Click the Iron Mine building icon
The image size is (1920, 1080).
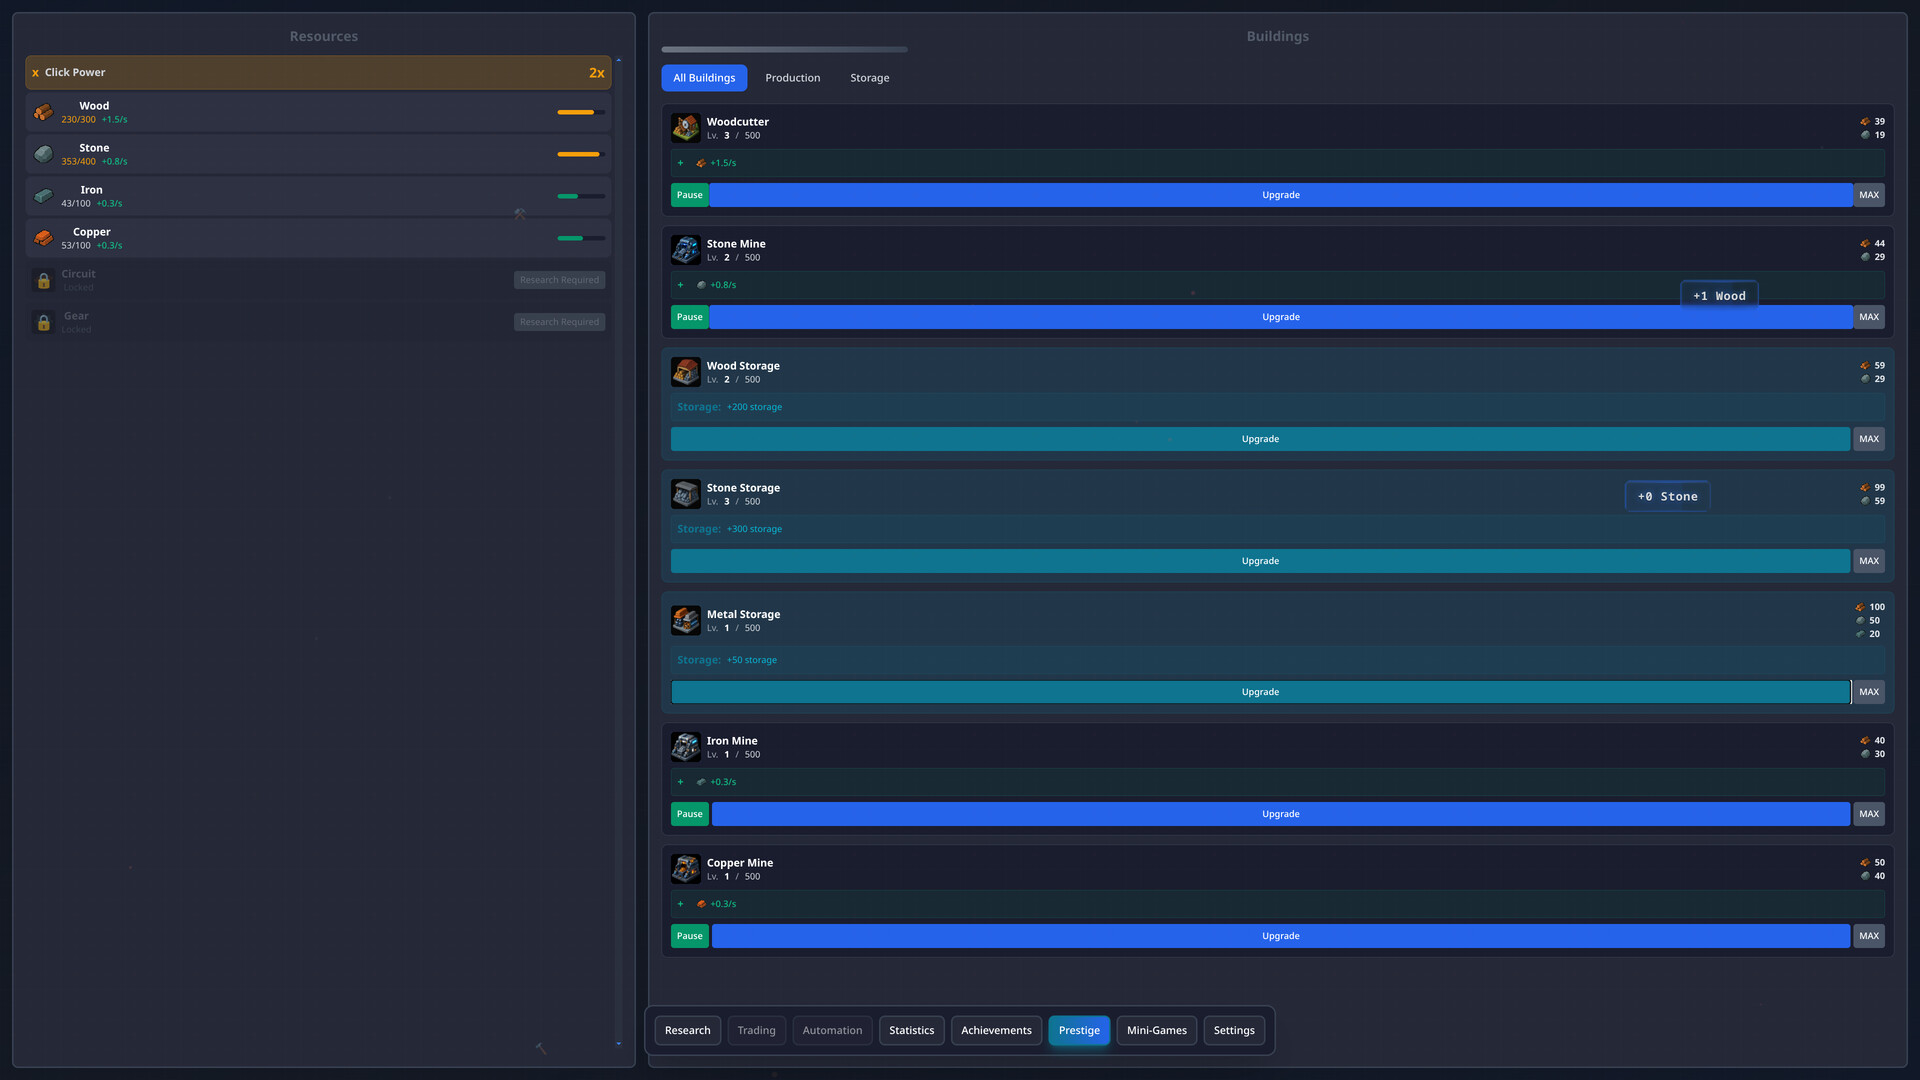click(685, 747)
